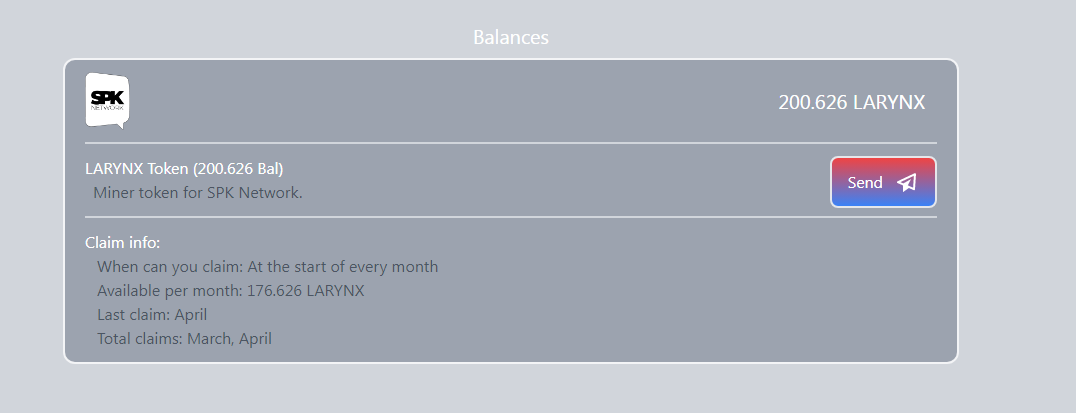The width and height of the screenshot is (1076, 413).
Task: Click the March, April claims list text
Action: (229, 339)
